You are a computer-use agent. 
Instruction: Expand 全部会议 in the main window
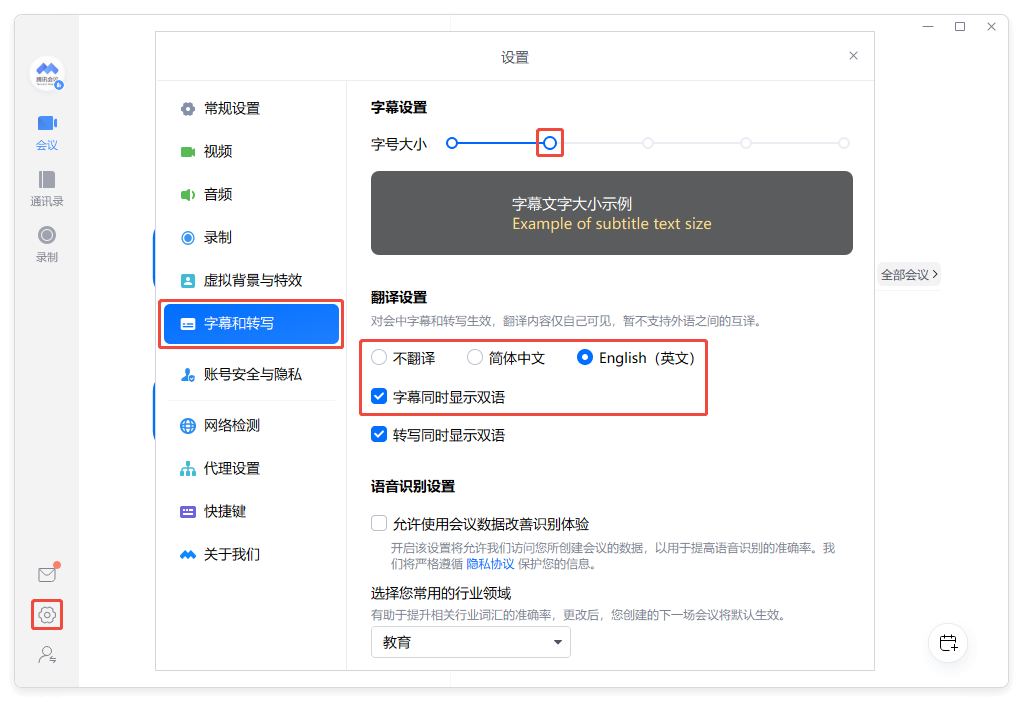click(909, 275)
